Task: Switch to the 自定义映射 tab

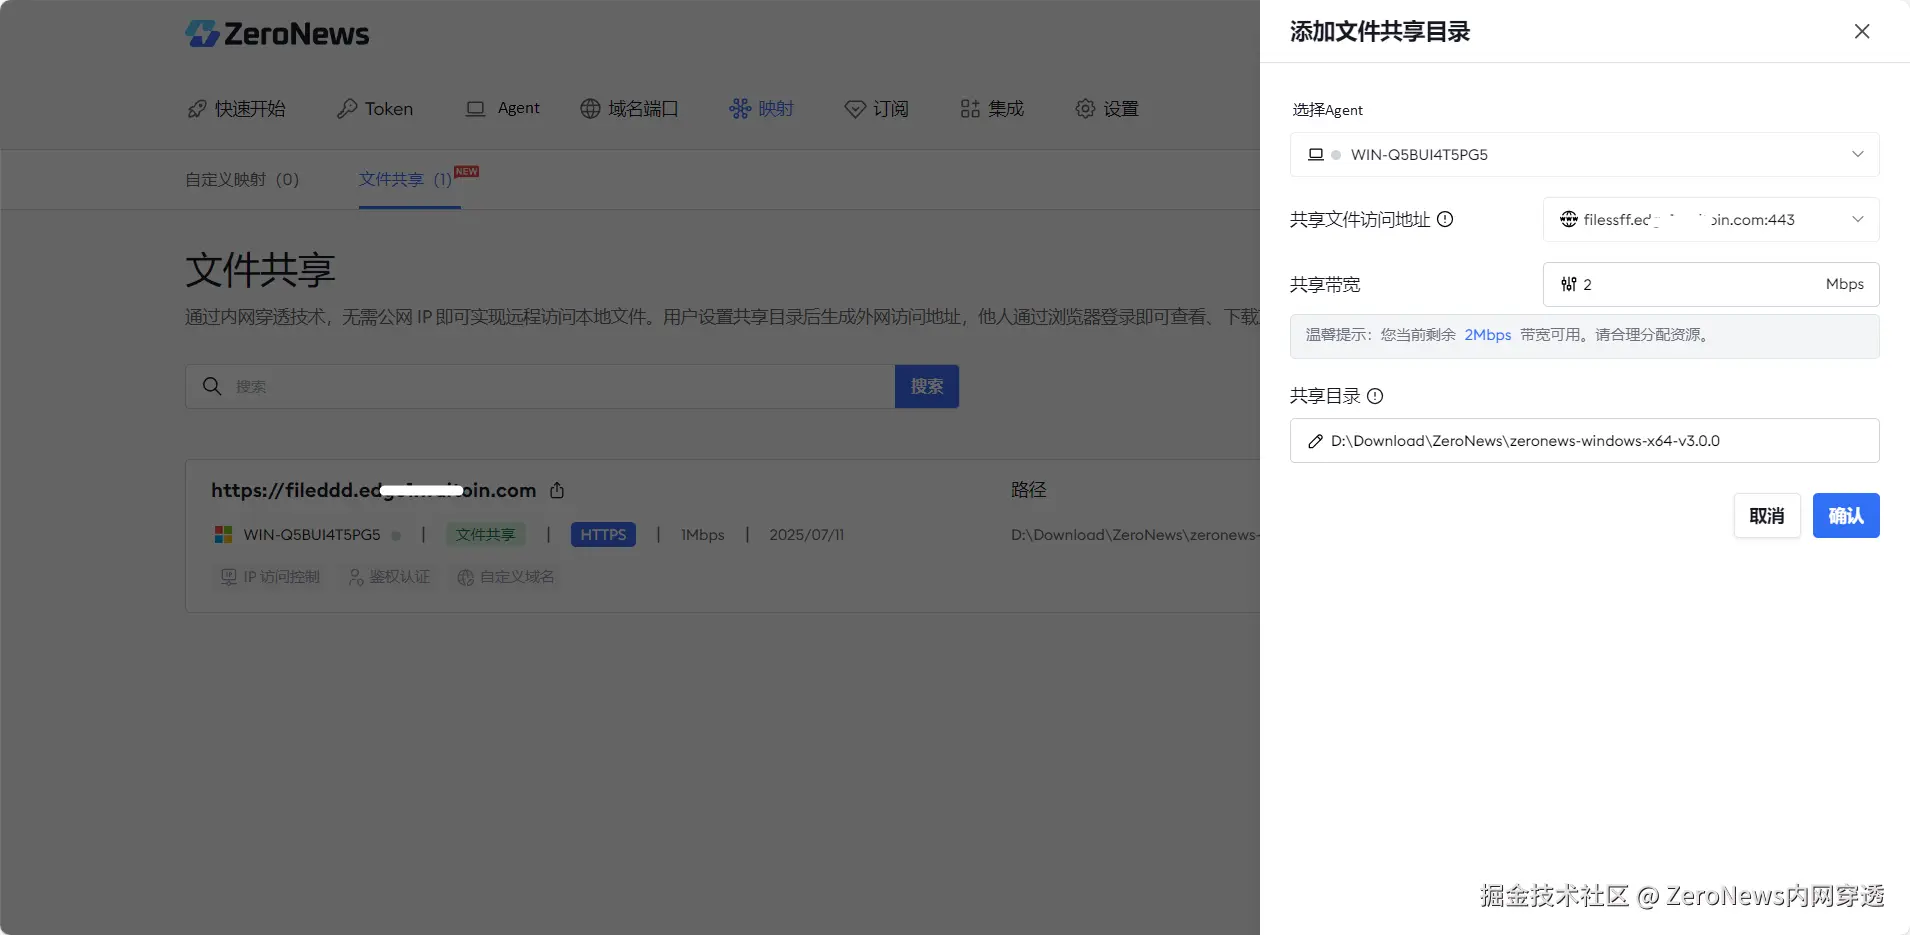Action: pos(242,180)
